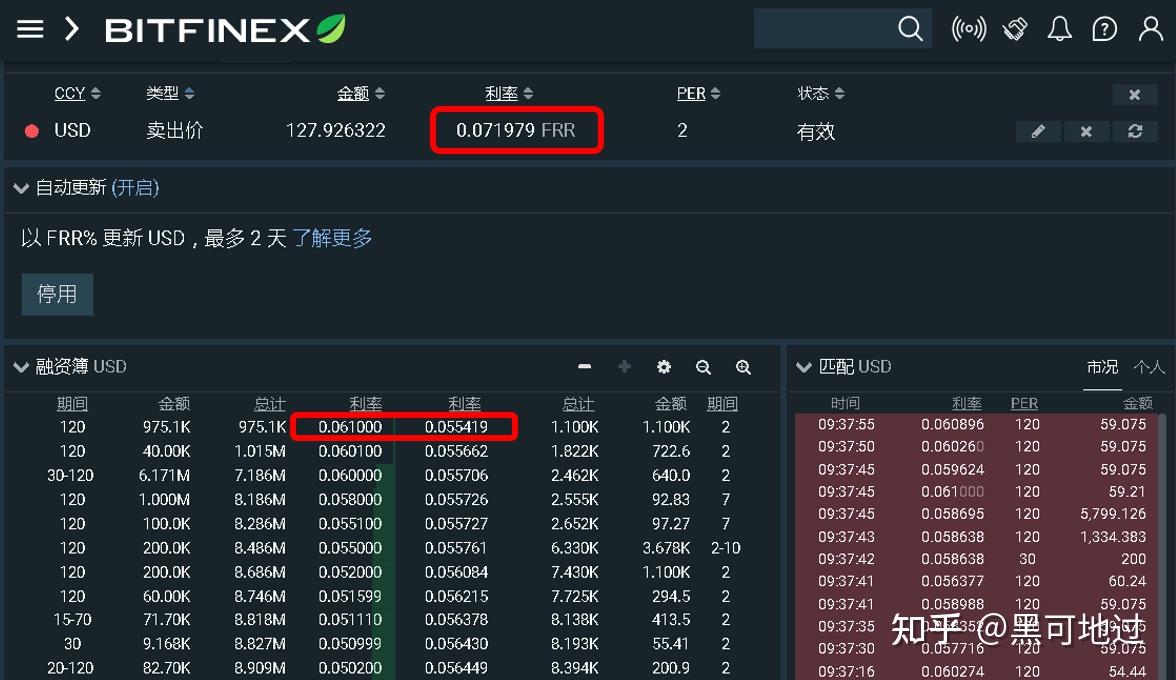Collapse the 融资簿 USD panel
This screenshot has width=1176, height=680.
pos(20,367)
